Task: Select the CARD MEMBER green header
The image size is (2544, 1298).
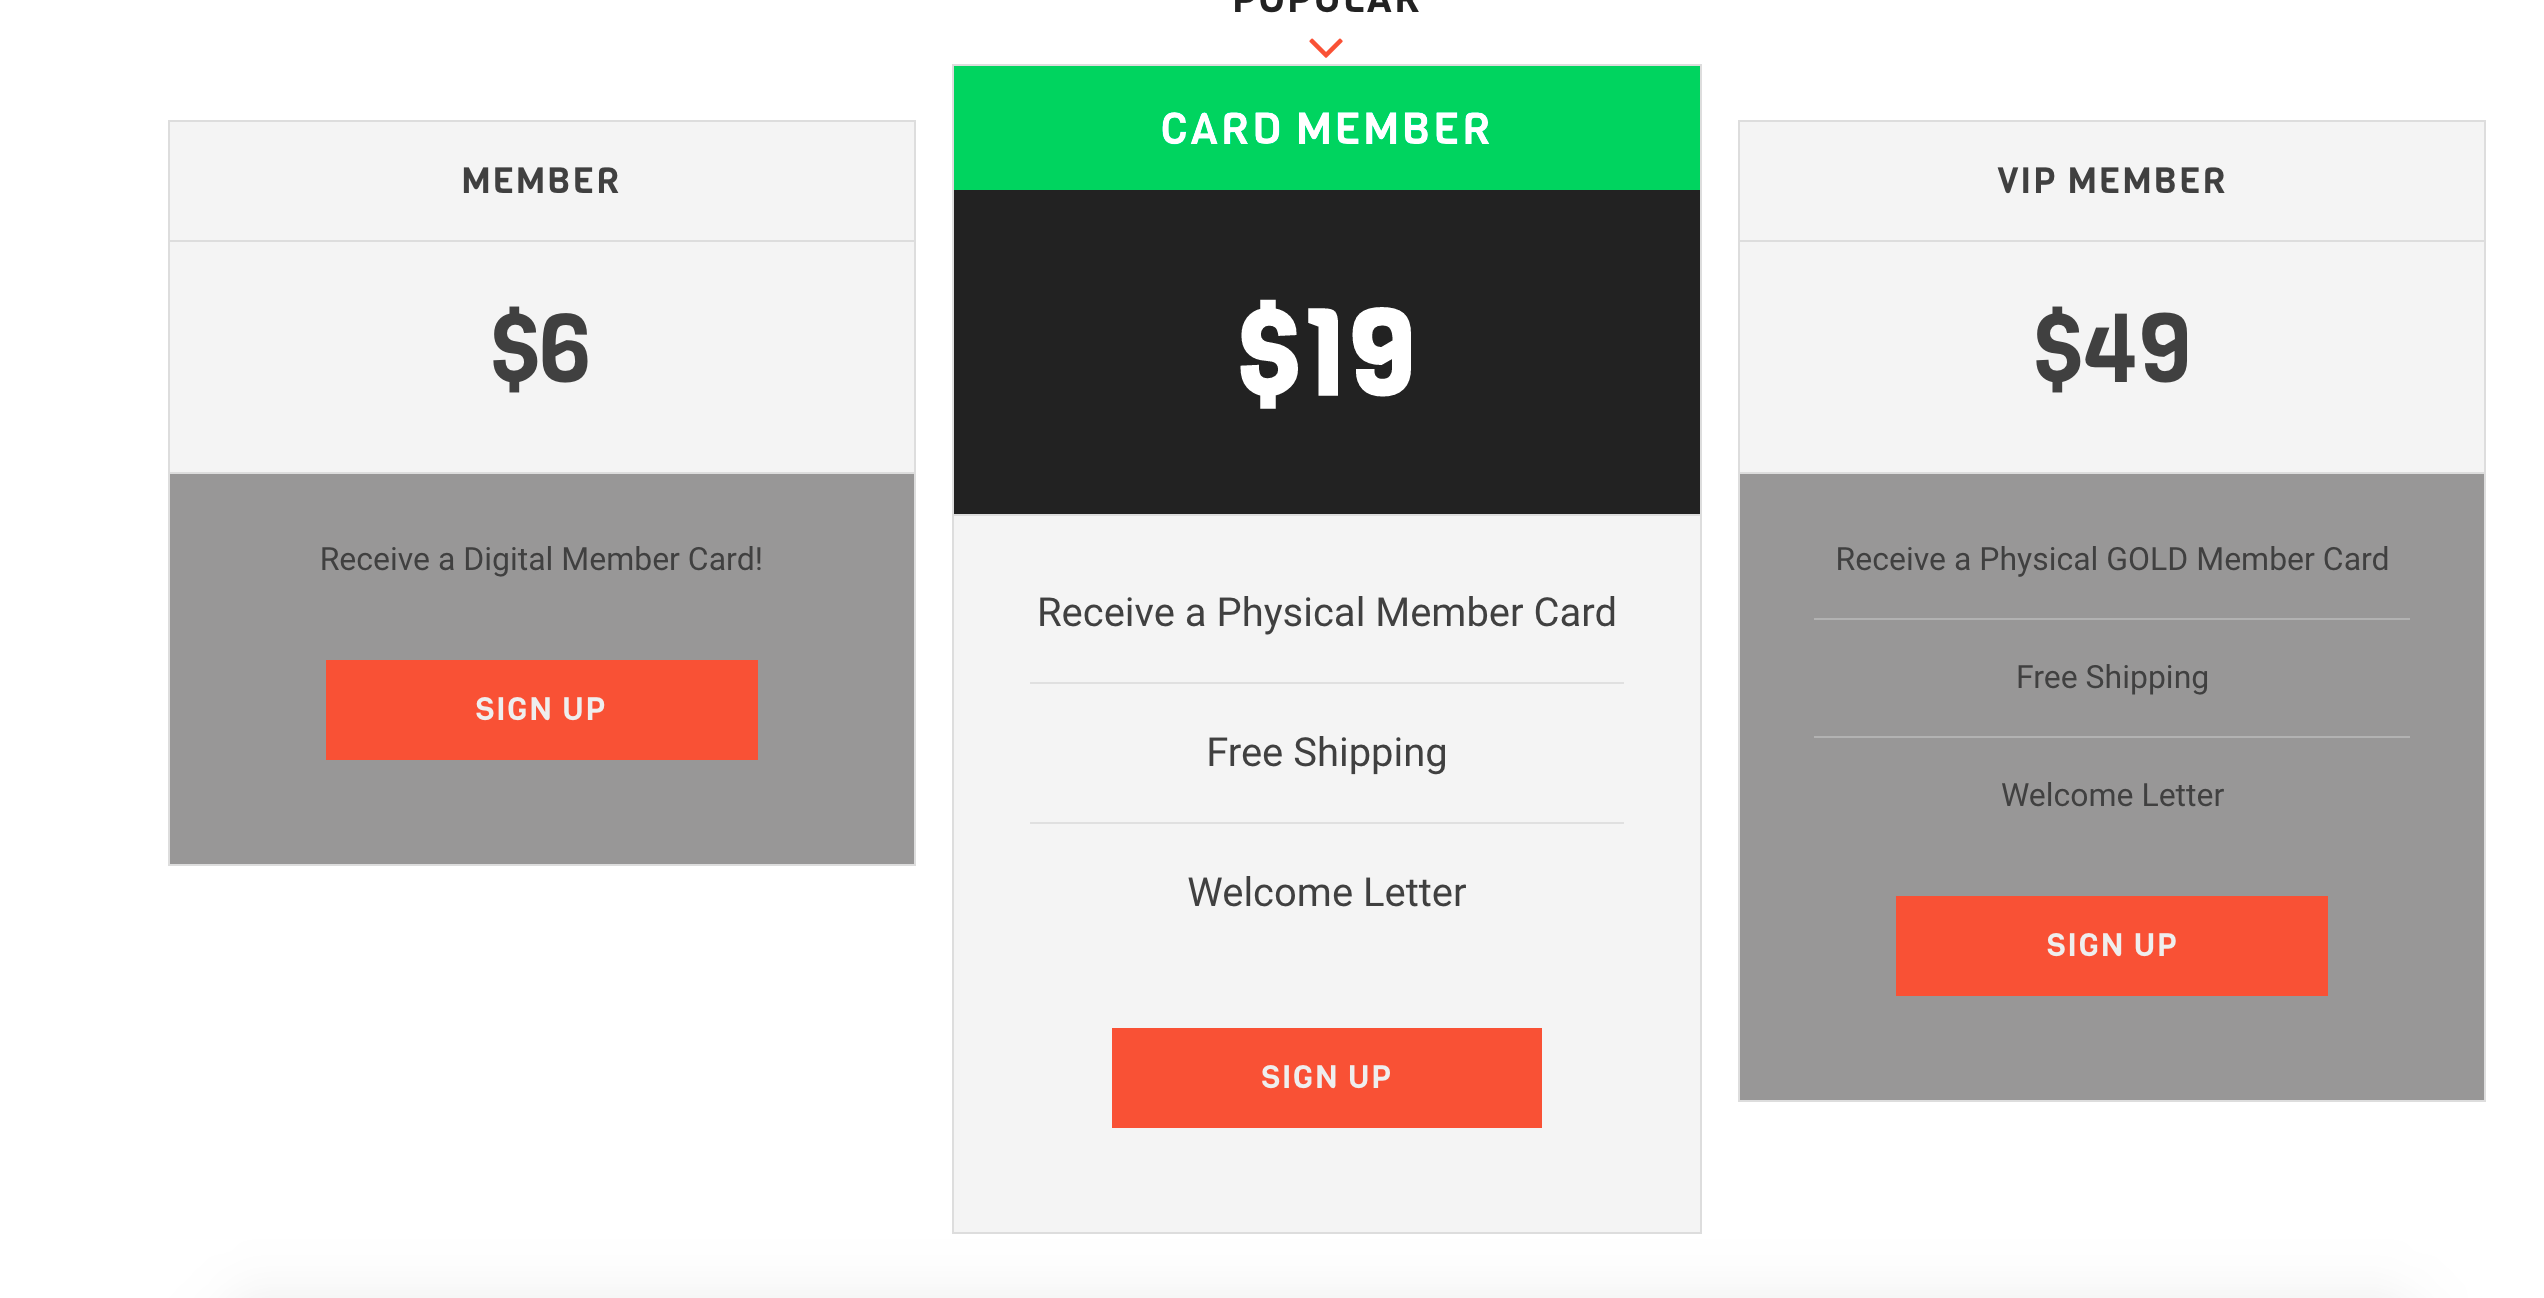Action: click(1326, 127)
